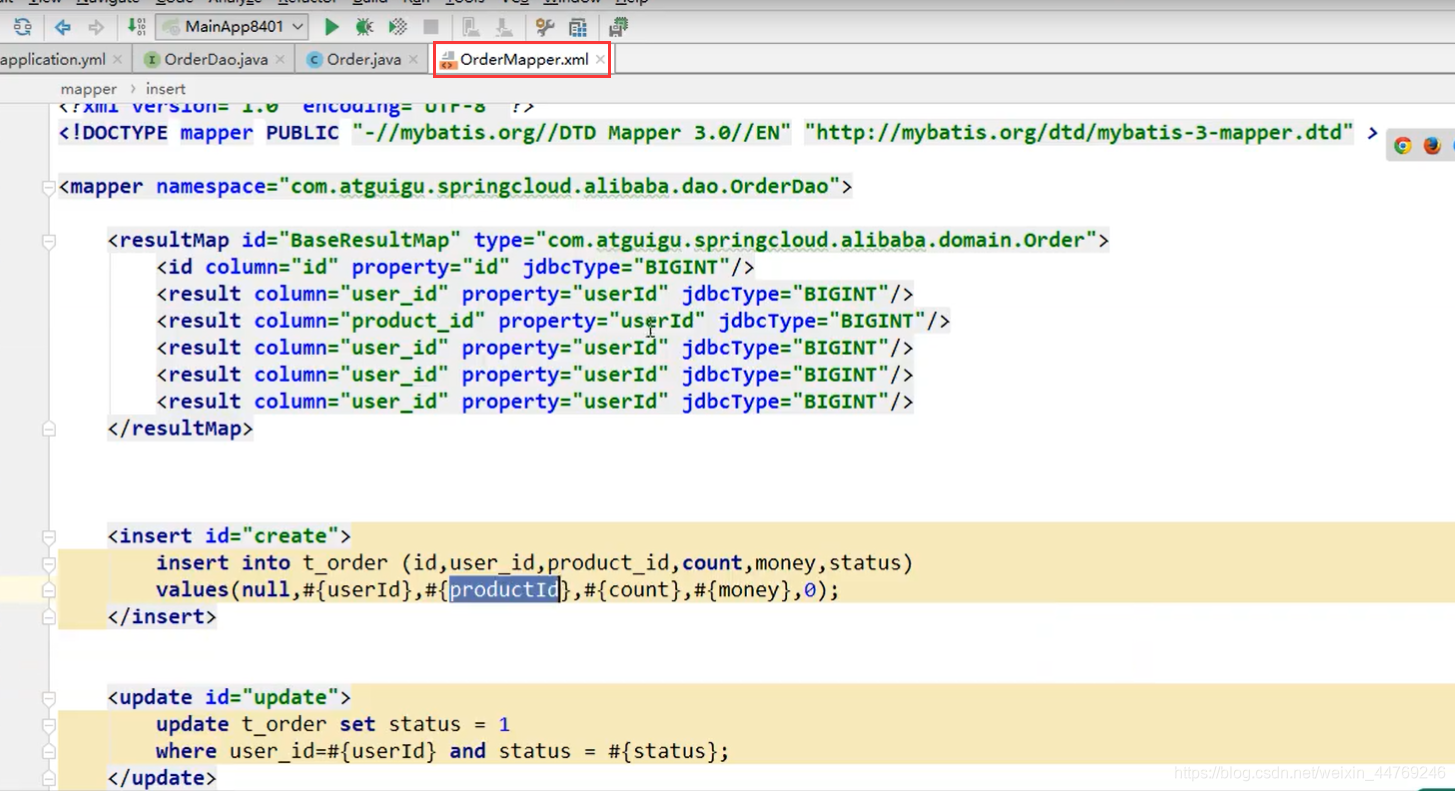Click #{money} in the values line
Image resolution: width=1455 pixels, height=791 pixels.
point(742,590)
